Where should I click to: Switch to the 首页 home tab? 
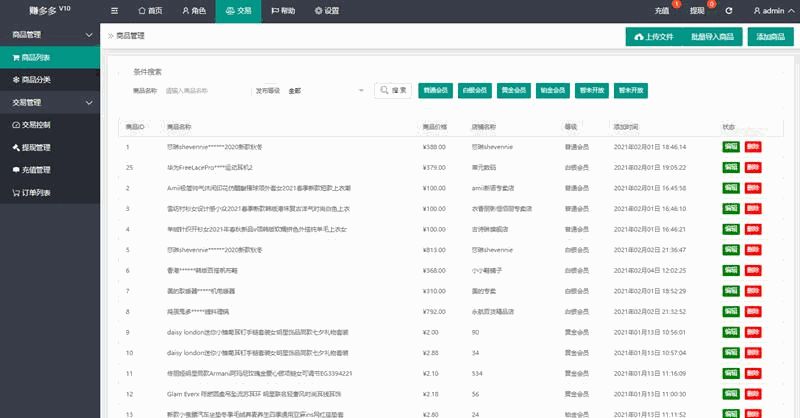point(148,11)
